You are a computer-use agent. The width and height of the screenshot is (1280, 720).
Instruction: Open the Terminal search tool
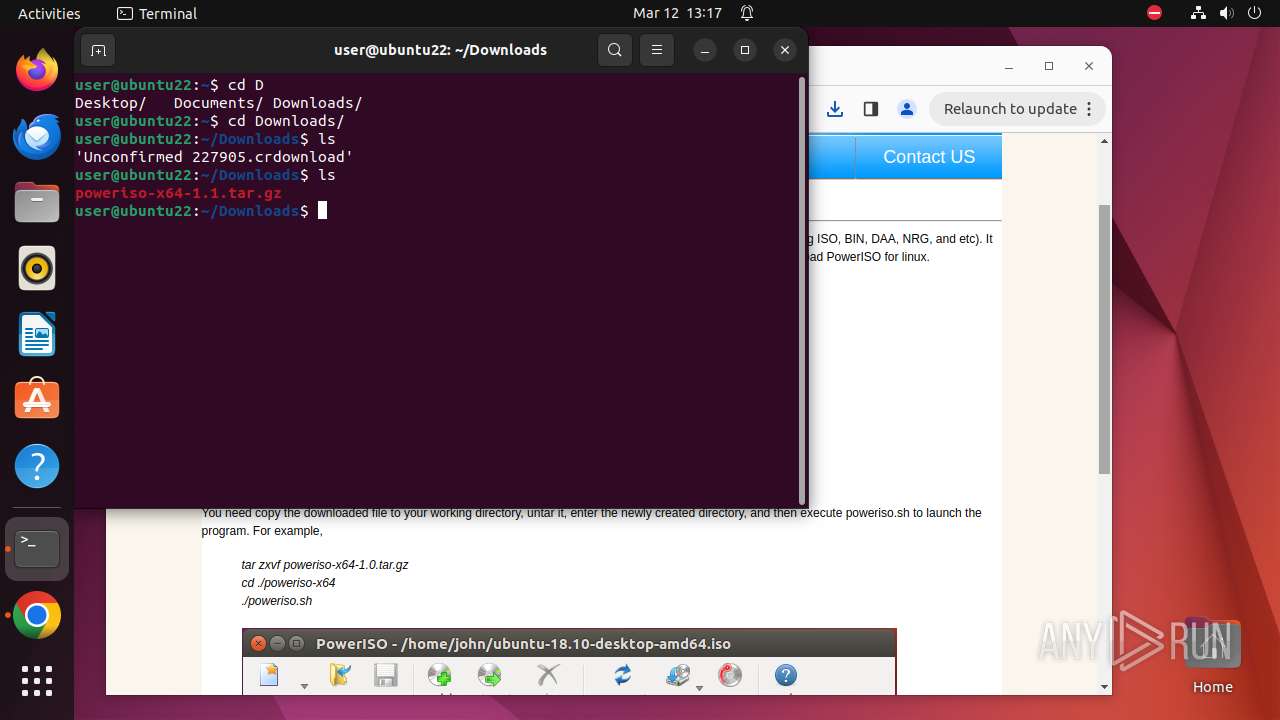click(615, 50)
